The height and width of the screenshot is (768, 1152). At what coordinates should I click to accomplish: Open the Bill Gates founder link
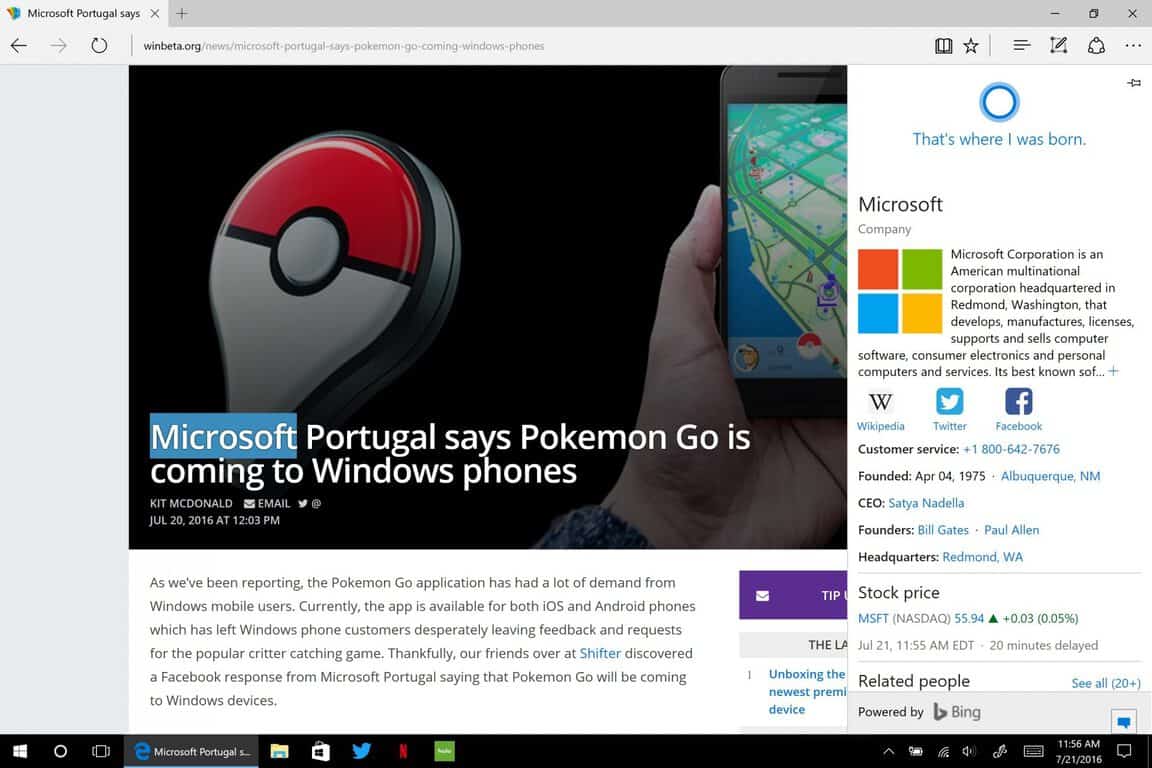click(943, 530)
